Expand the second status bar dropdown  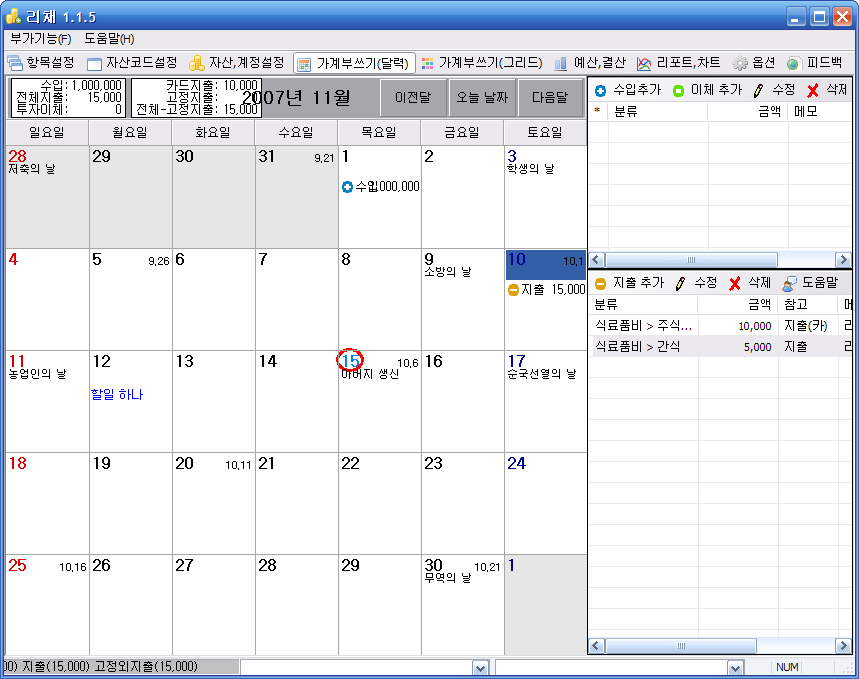pos(736,668)
